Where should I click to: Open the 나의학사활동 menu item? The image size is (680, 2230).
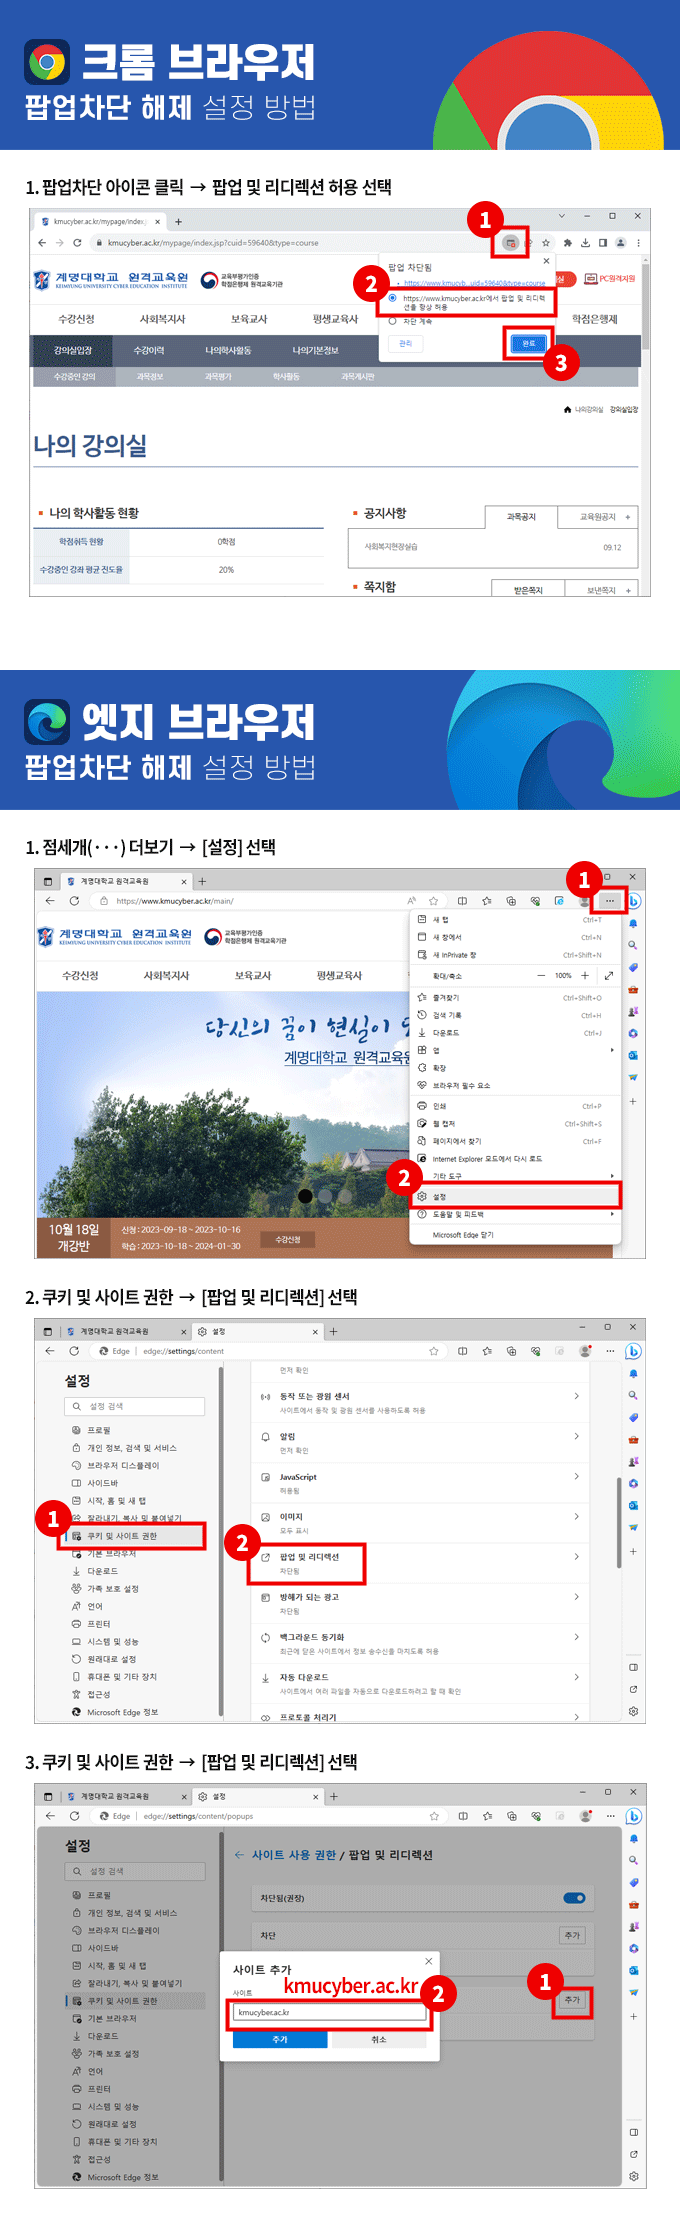click(228, 351)
